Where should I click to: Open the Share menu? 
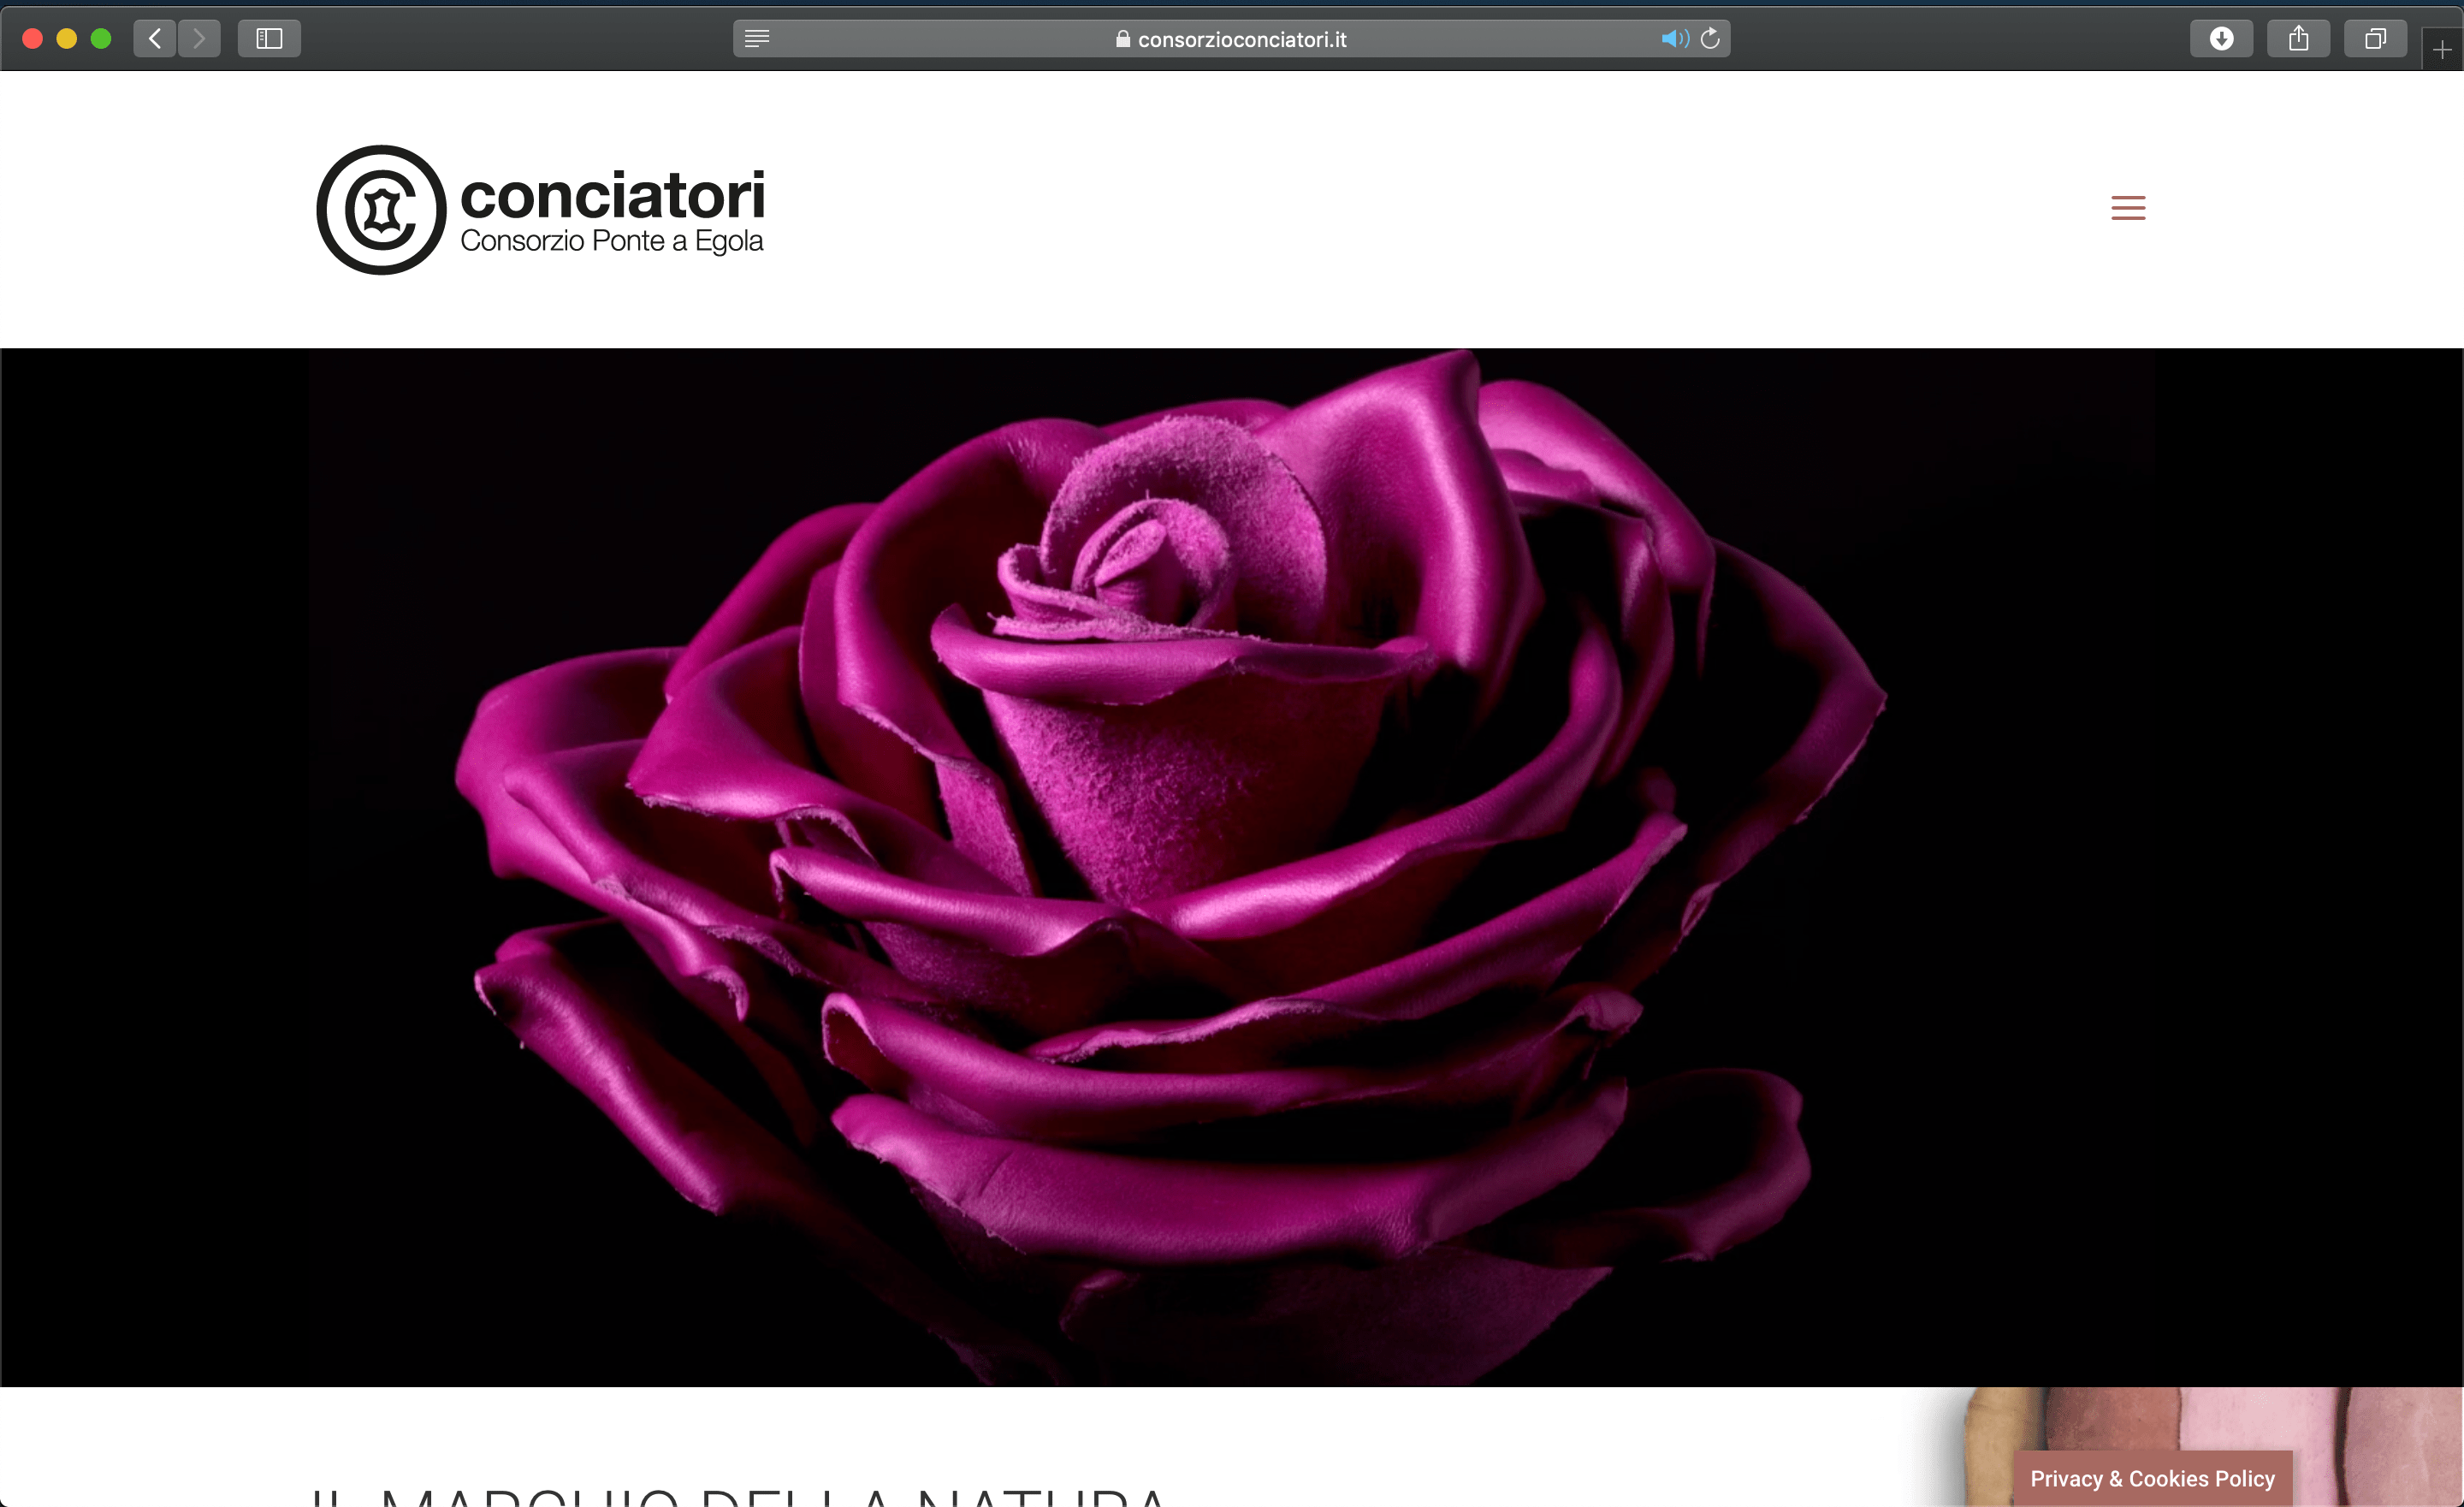tap(2298, 39)
